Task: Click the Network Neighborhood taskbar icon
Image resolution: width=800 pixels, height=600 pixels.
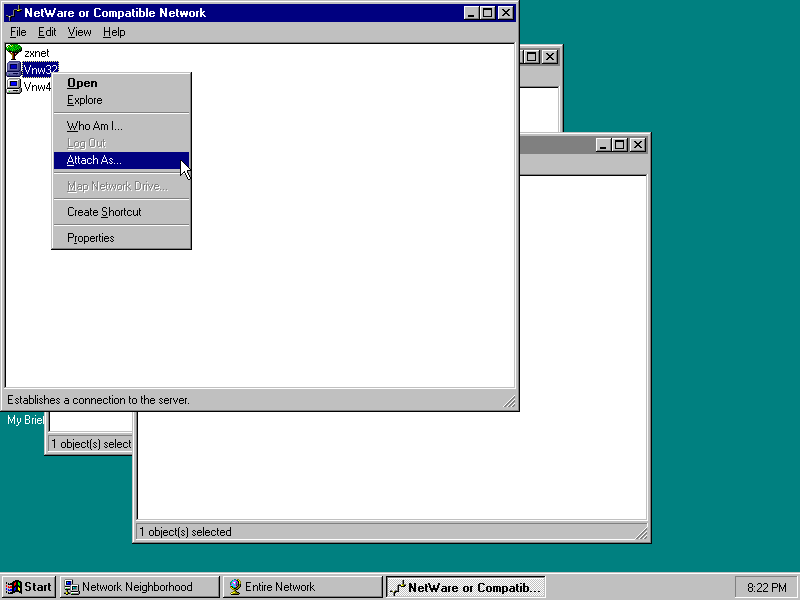Action: pos(71,587)
